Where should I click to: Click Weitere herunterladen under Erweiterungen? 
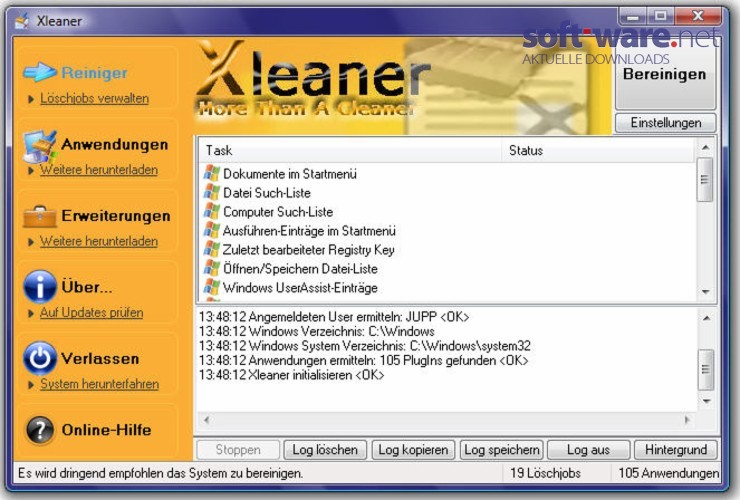[x=99, y=241]
